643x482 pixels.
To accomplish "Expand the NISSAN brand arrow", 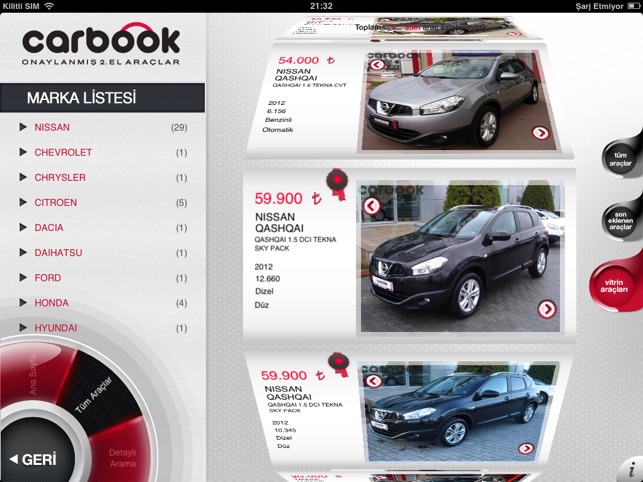I will click(23, 127).
